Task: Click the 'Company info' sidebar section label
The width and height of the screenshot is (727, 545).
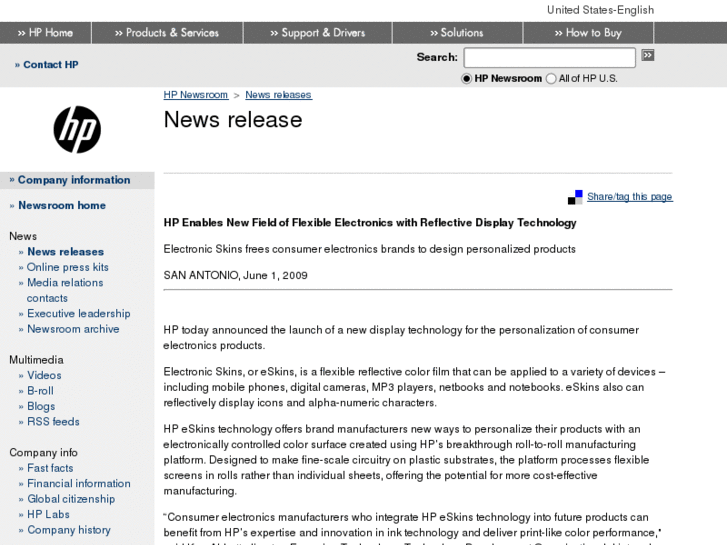Action: click(44, 453)
